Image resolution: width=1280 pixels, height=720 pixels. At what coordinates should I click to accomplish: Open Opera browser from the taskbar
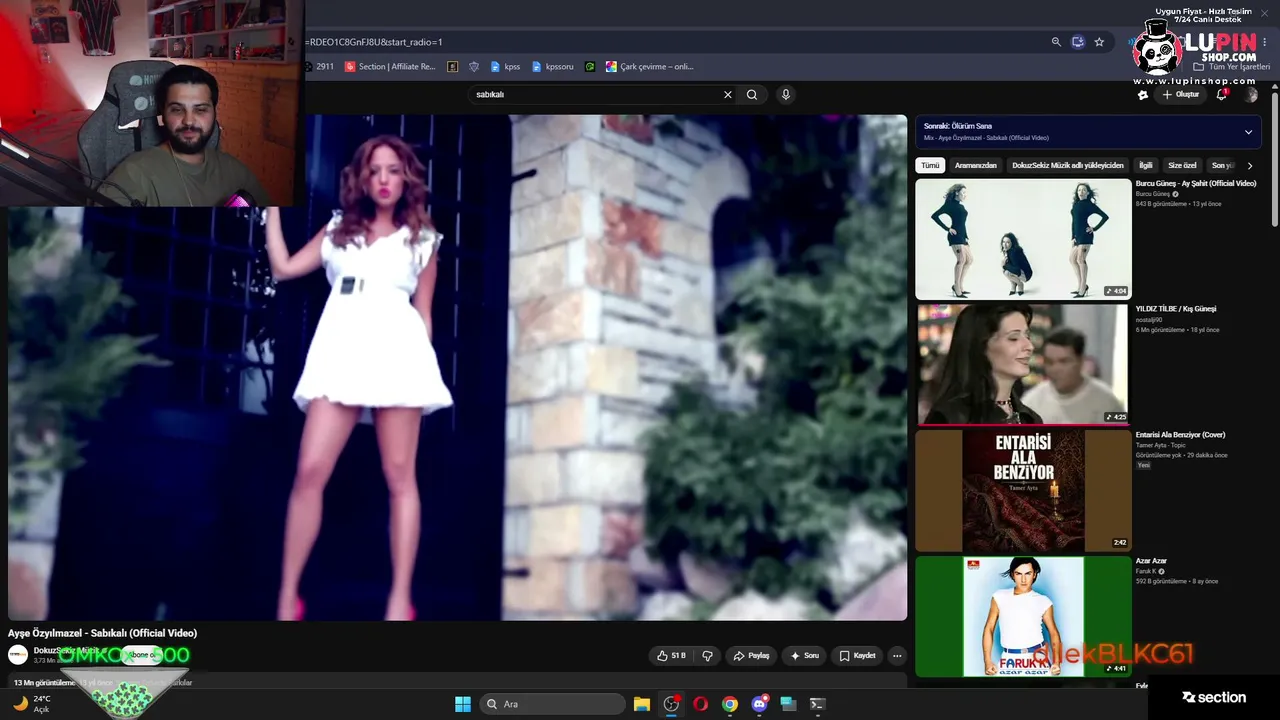[701, 704]
